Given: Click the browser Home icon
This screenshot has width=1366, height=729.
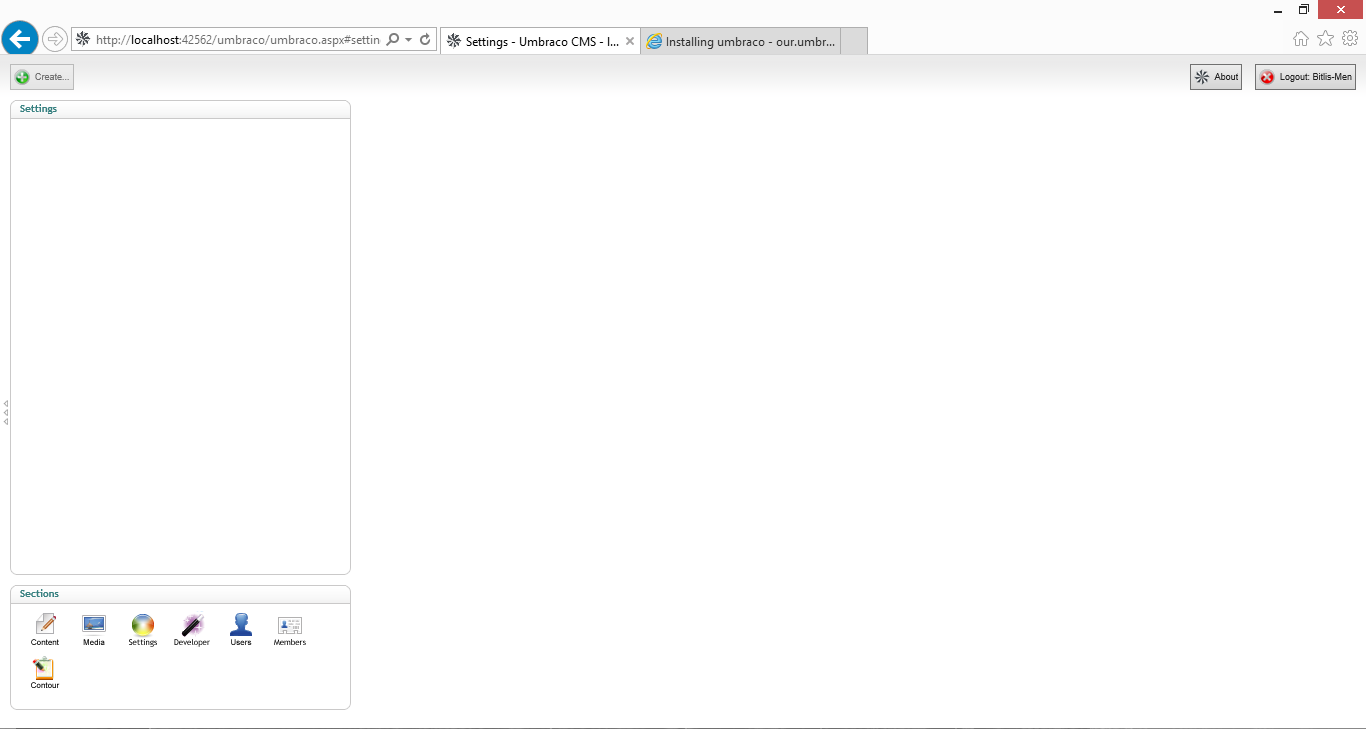Looking at the screenshot, I should [1300, 38].
